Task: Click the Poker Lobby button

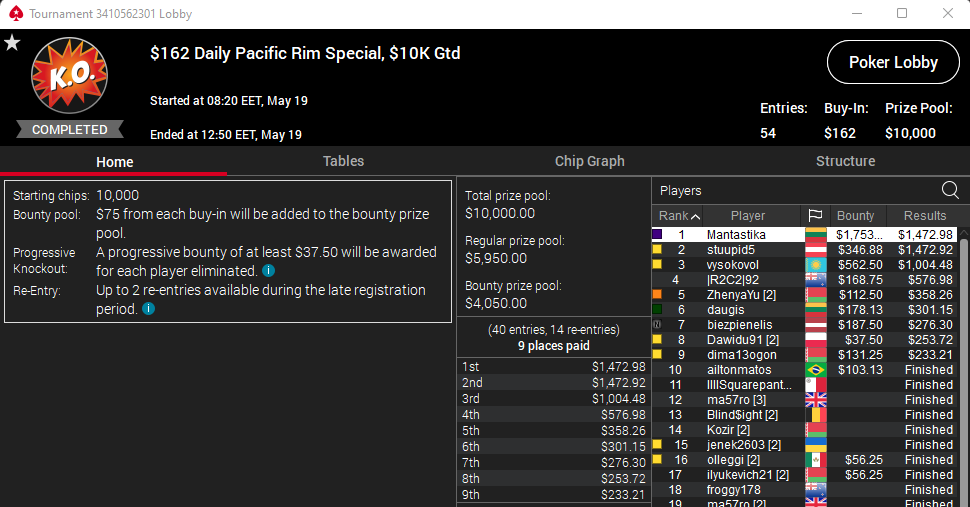Action: click(x=893, y=62)
